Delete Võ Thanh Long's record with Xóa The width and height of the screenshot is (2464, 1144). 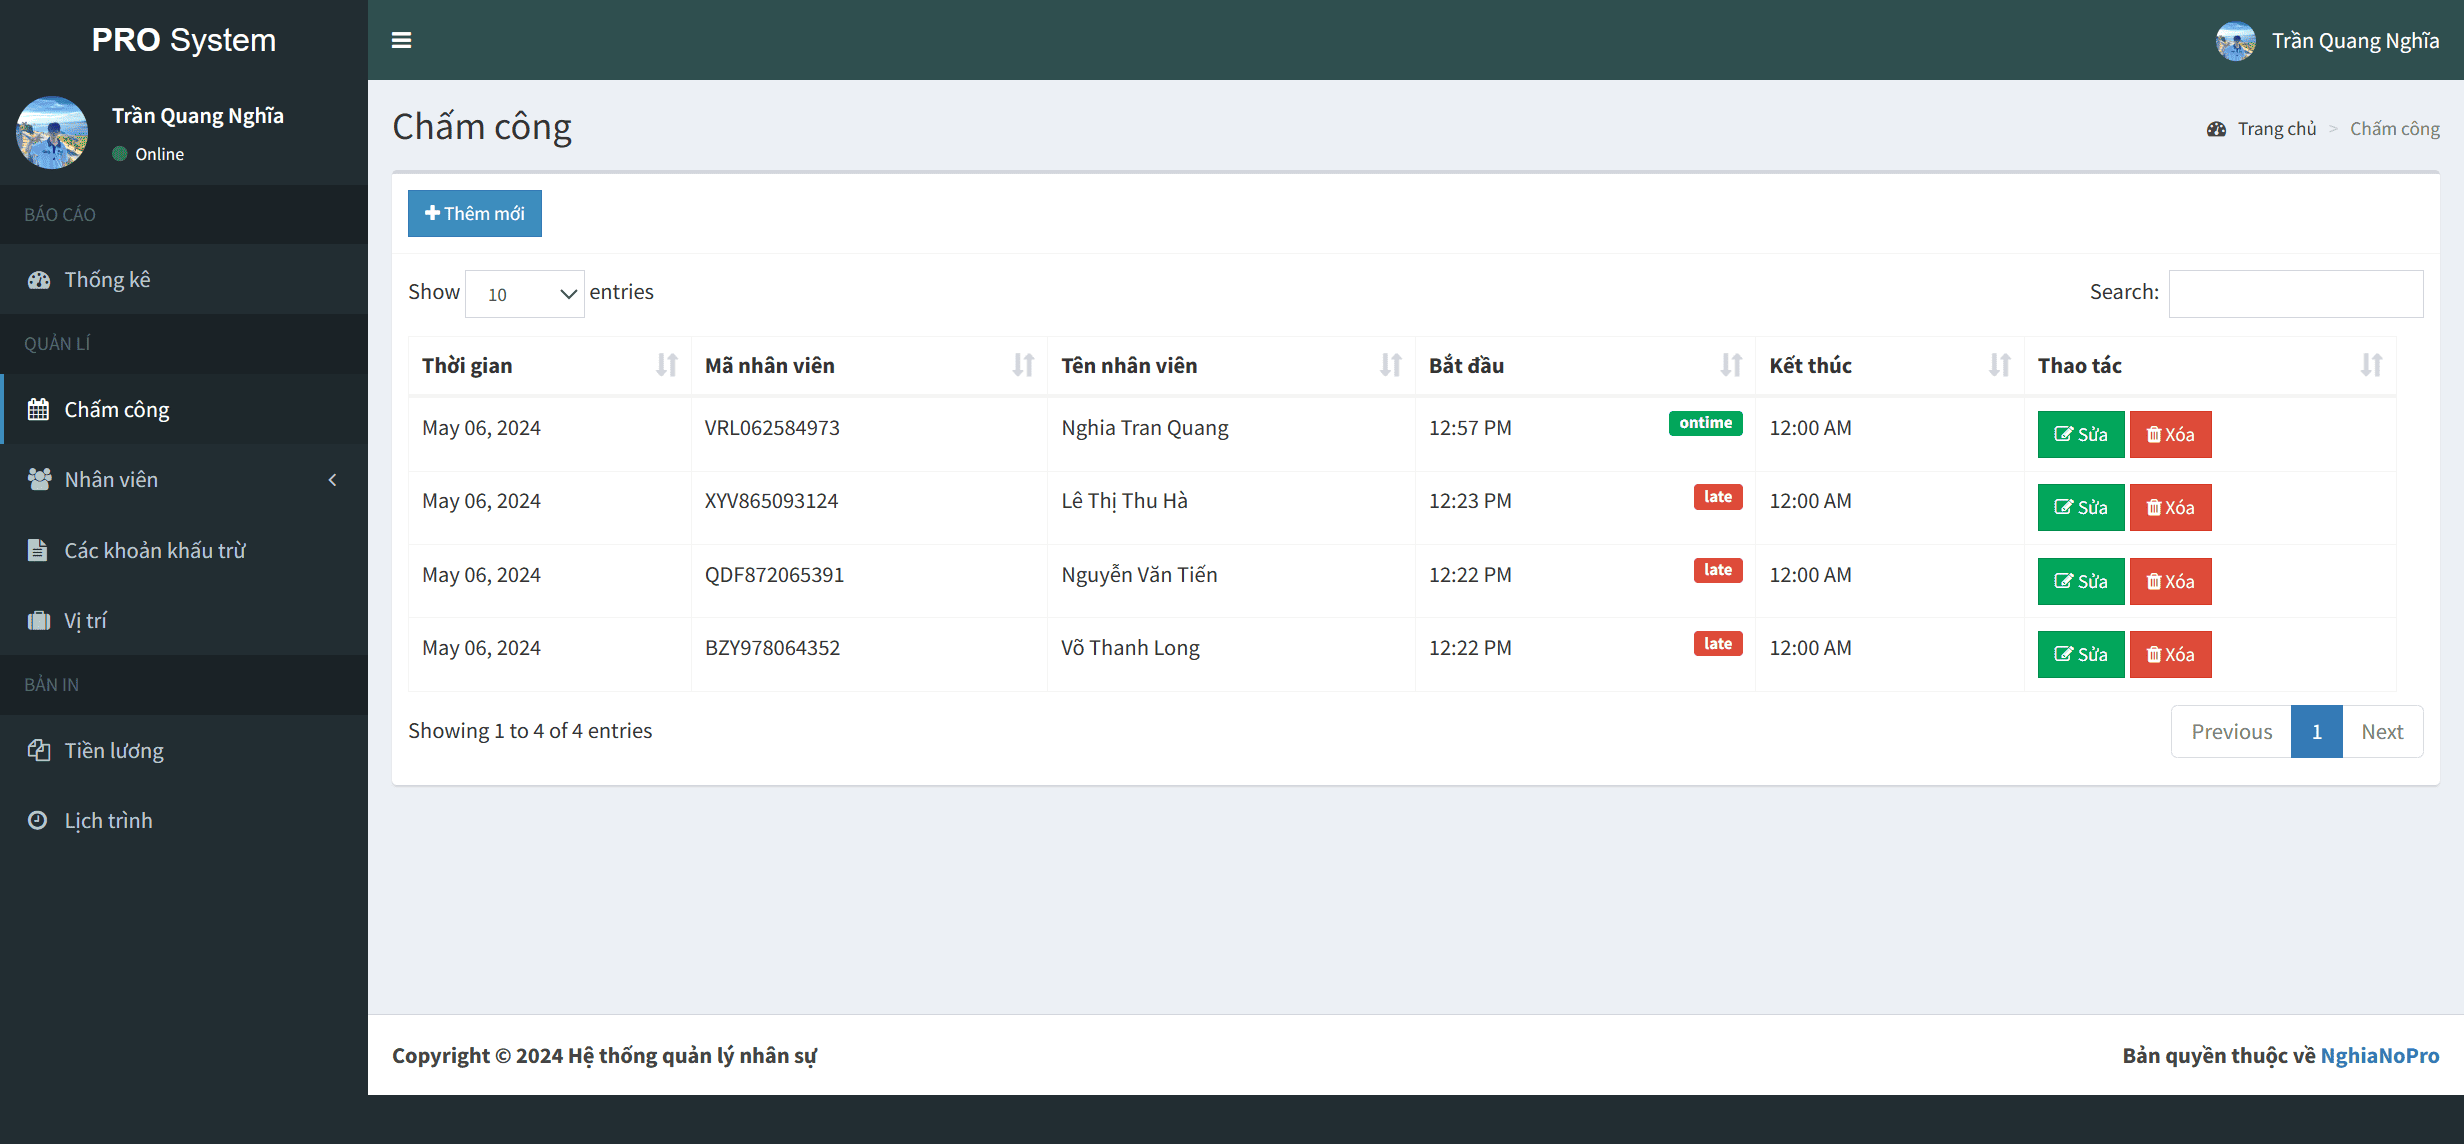(2170, 654)
